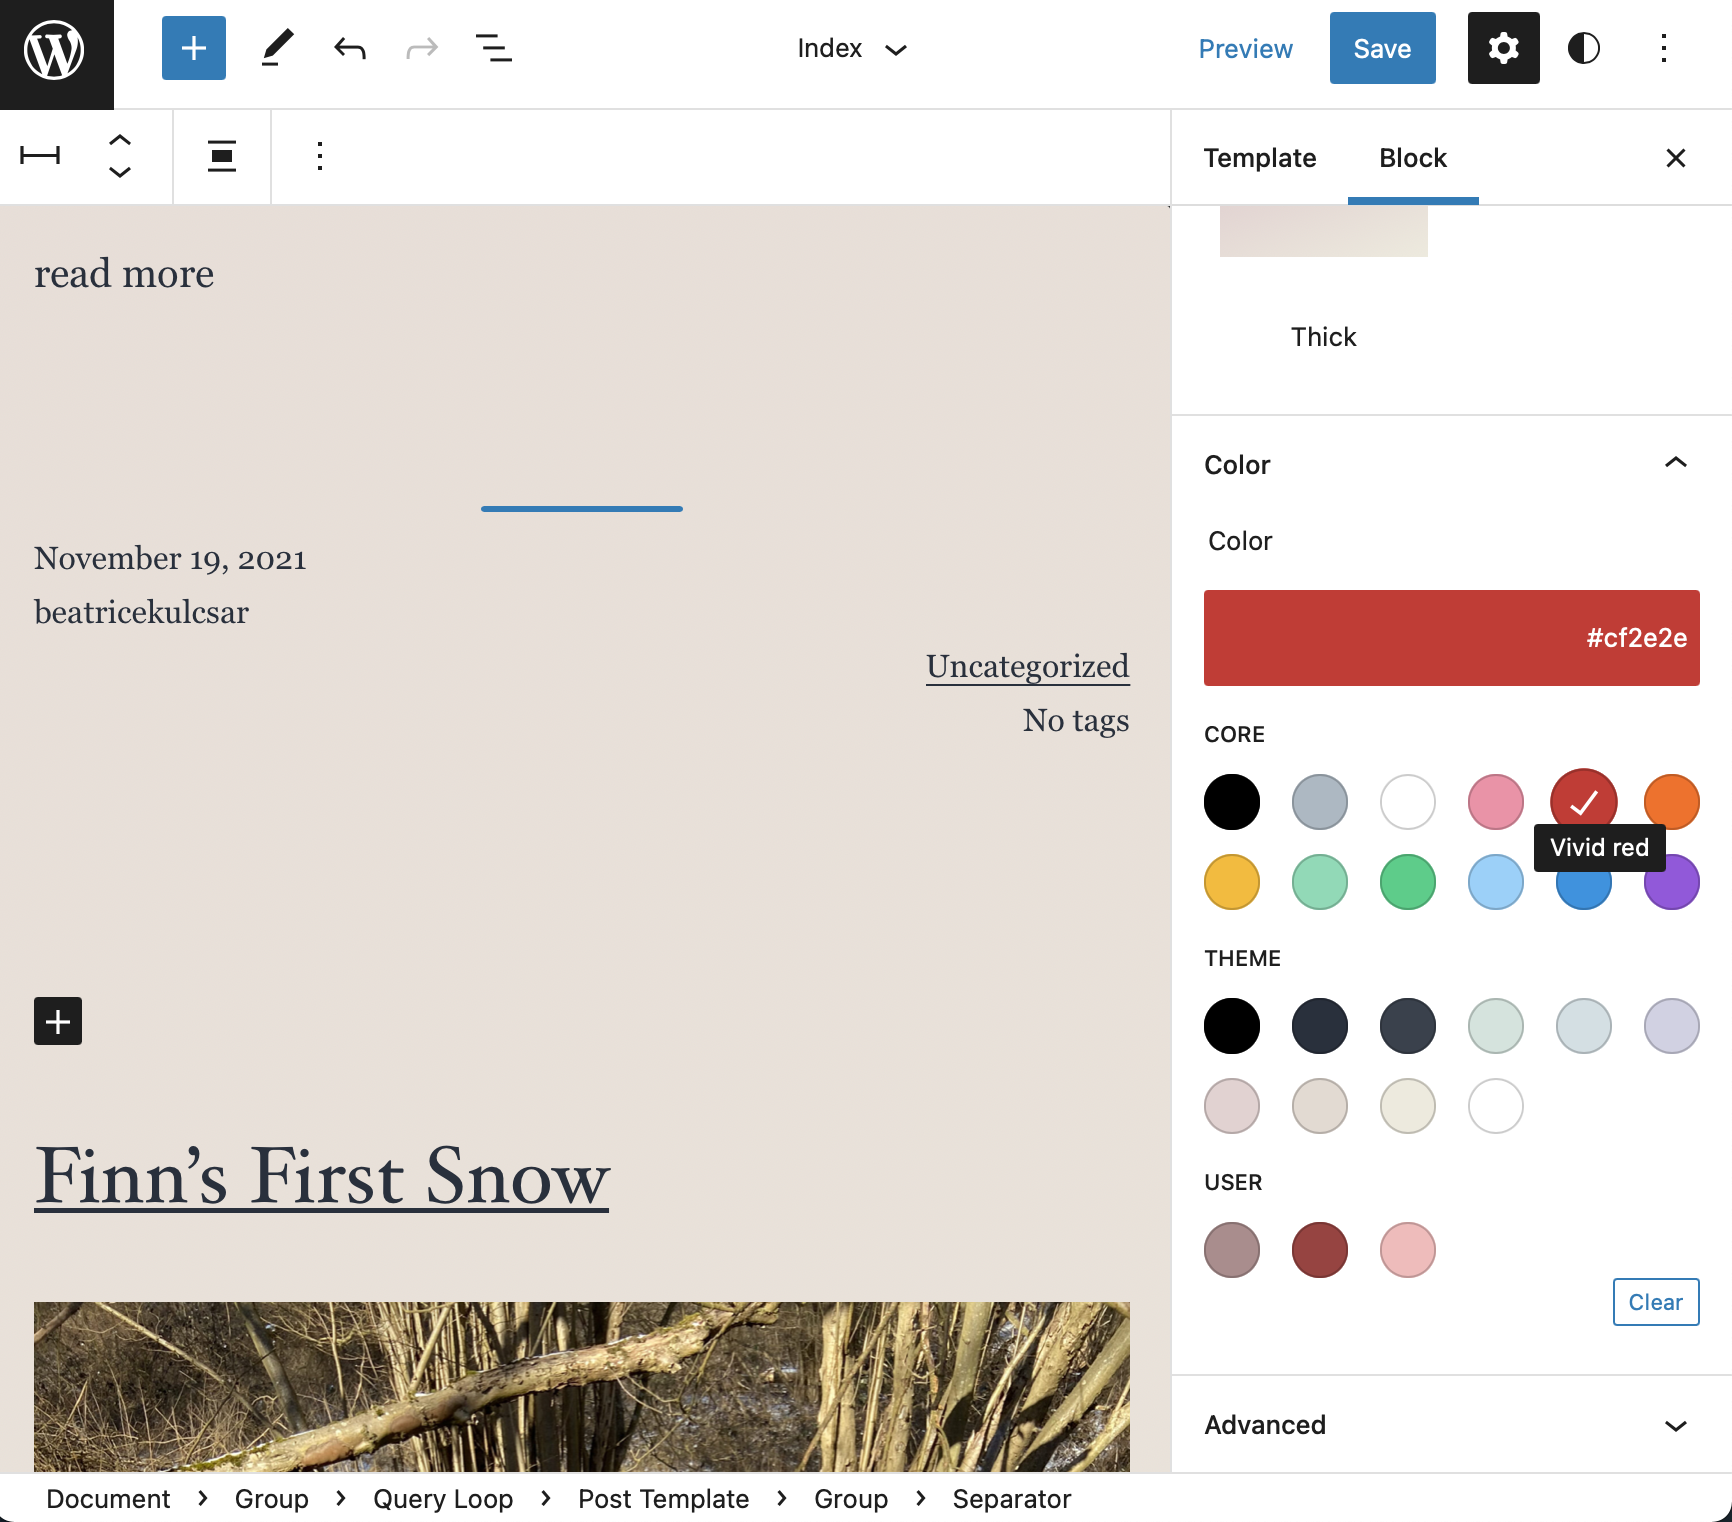Toggle the Styles panel icon
The width and height of the screenshot is (1732, 1522).
click(1584, 47)
